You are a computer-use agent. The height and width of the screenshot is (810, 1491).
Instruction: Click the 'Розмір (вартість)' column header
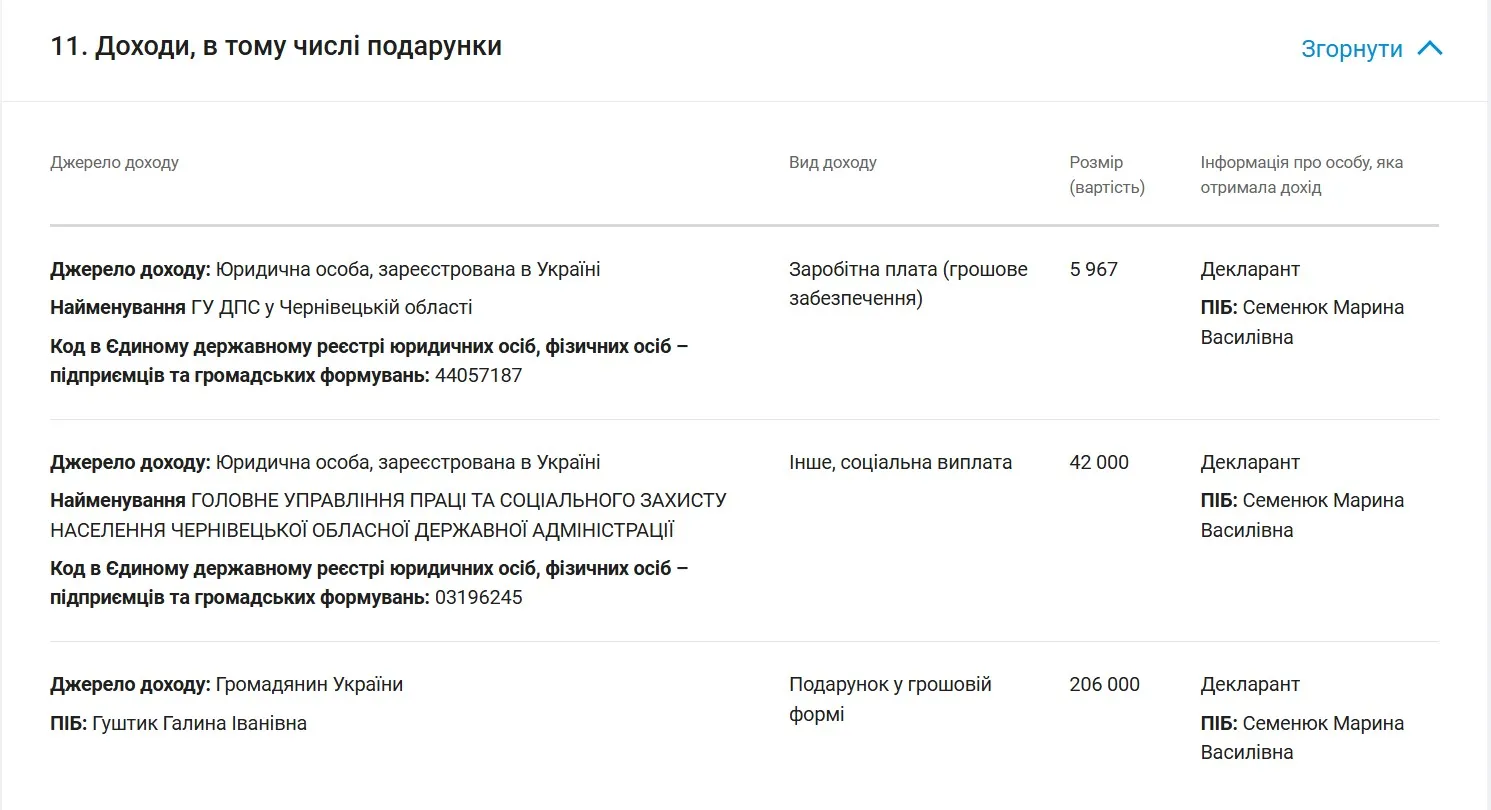(1106, 175)
